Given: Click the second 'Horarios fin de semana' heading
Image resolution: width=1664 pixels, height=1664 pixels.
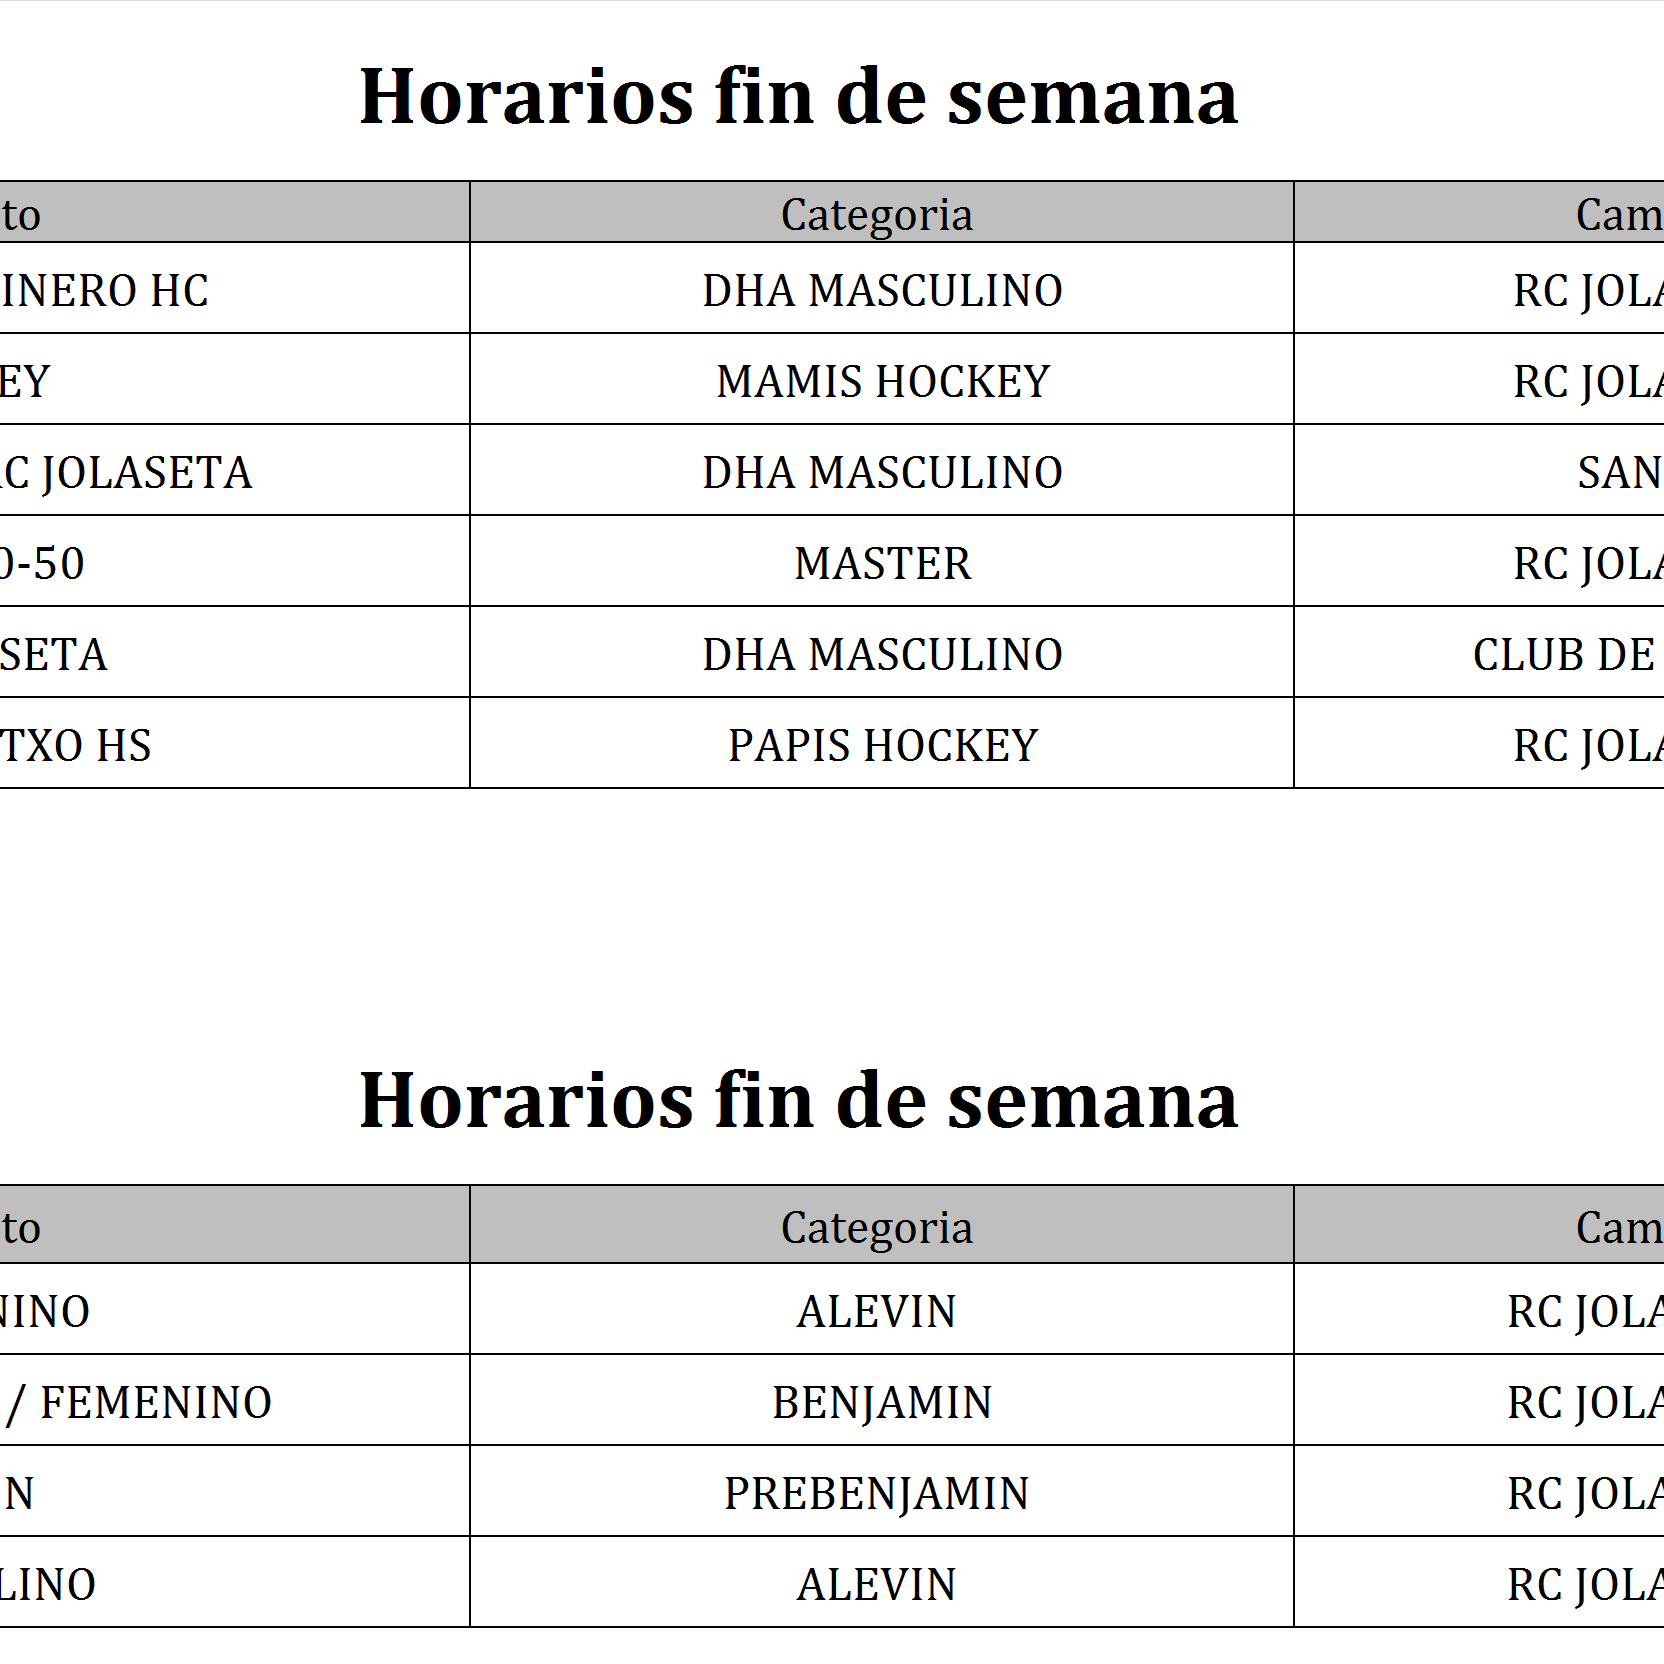Looking at the screenshot, I should point(798,1100).
